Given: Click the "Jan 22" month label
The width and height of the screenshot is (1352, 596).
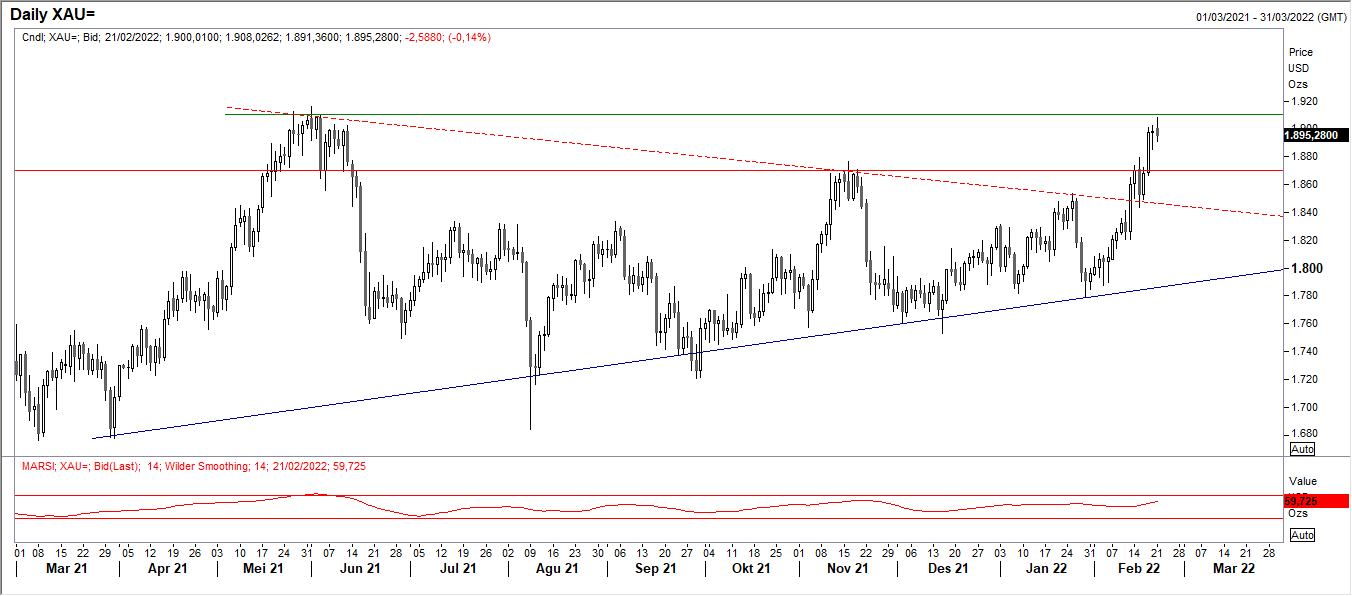Looking at the screenshot, I should point(1045,569).
